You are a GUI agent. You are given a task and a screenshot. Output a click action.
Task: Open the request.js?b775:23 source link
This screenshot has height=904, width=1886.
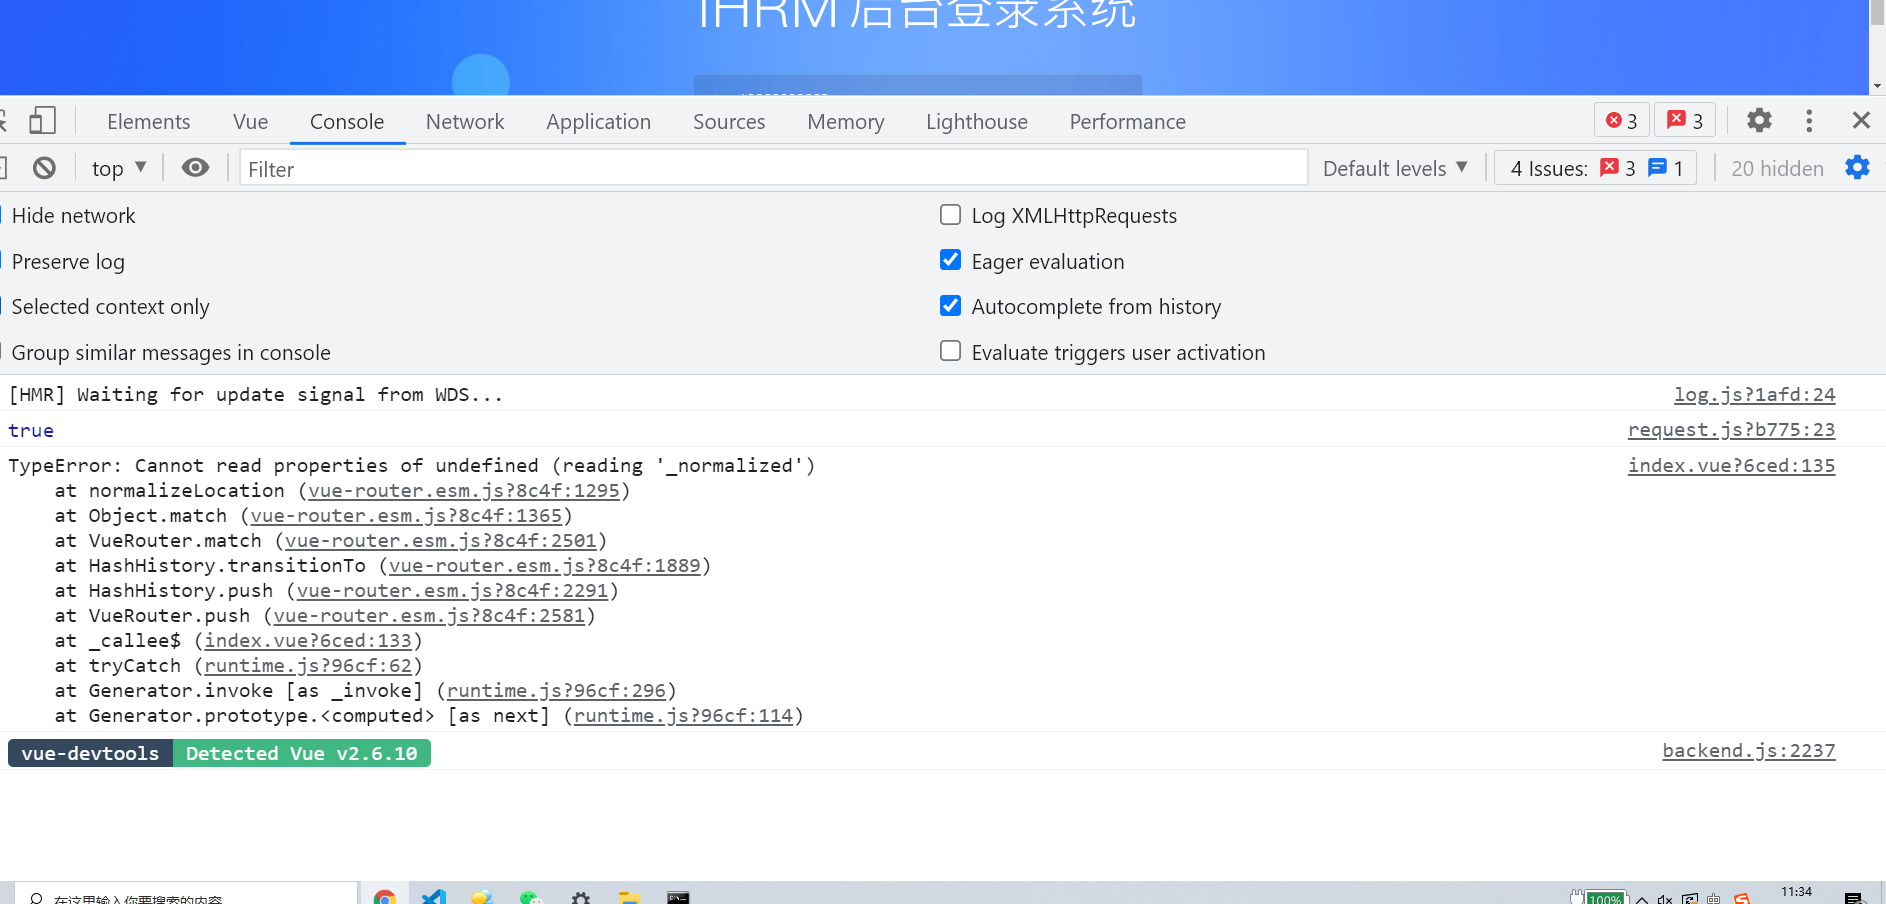pyautogui.click(x=1731, y=429)
